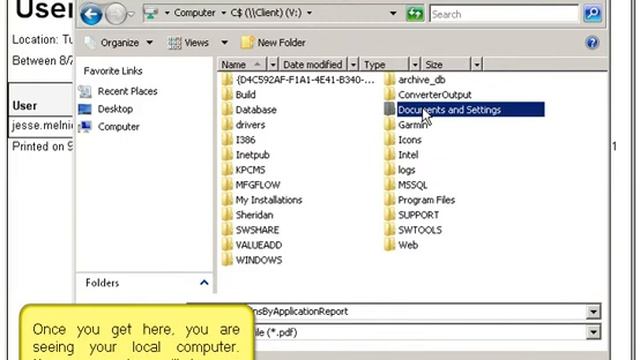The width and height of the screenshot is (640, 360).
Task: Open the Organize menu dropdown
Action: coord(118,42)
